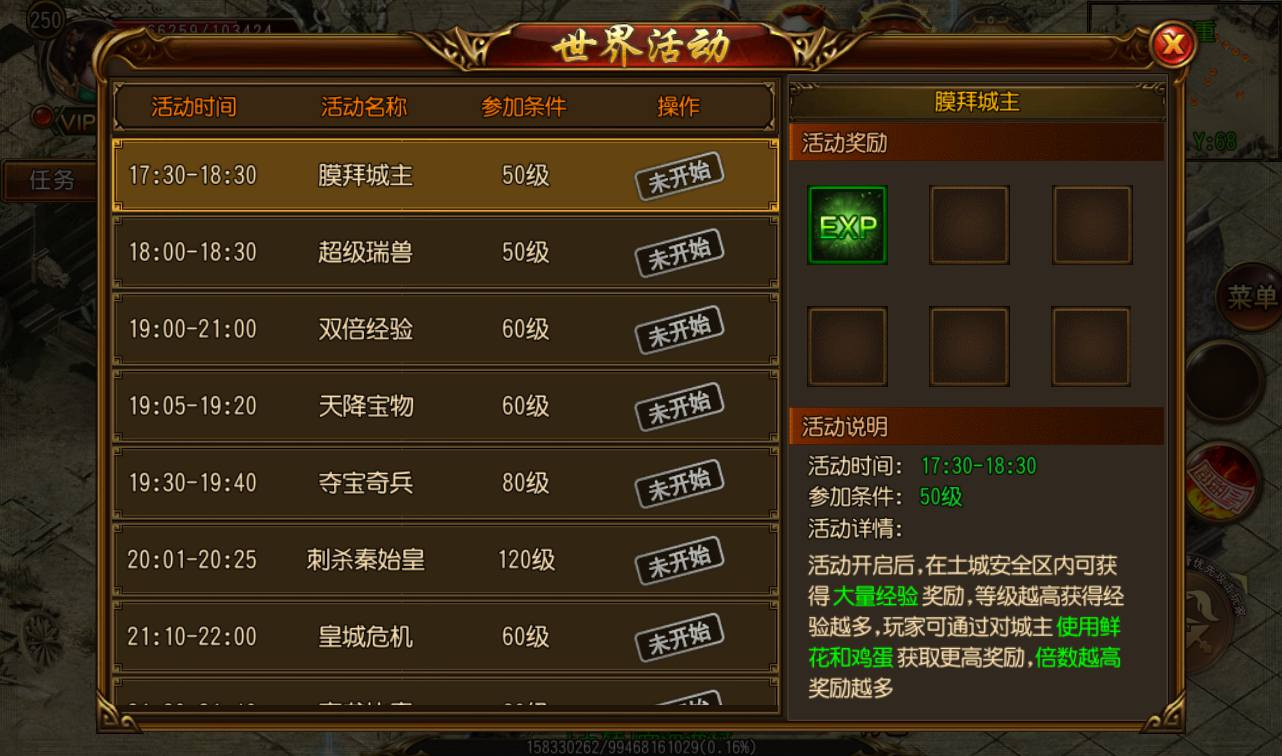
Task: Click the level 250 player badge
Action: 46,19
